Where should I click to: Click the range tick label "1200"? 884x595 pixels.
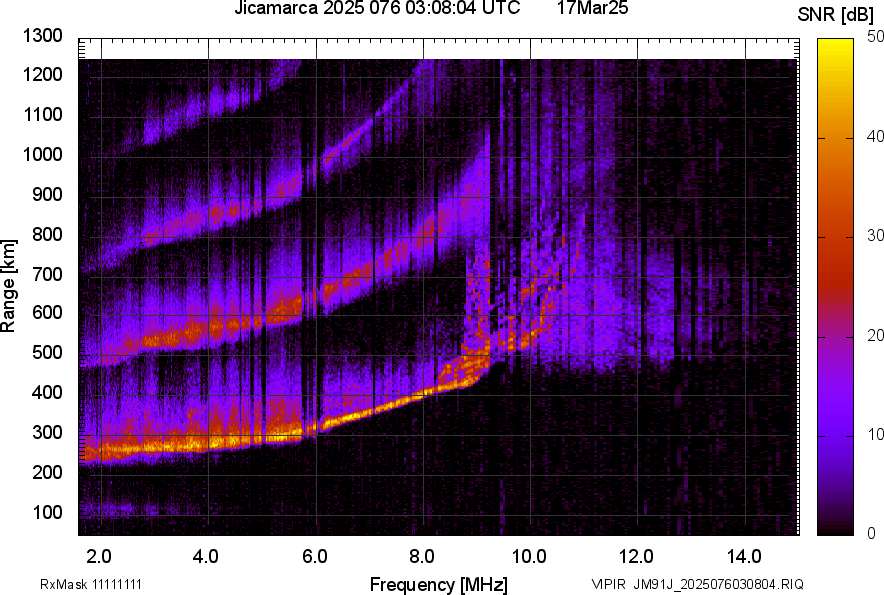coord(42,74)
